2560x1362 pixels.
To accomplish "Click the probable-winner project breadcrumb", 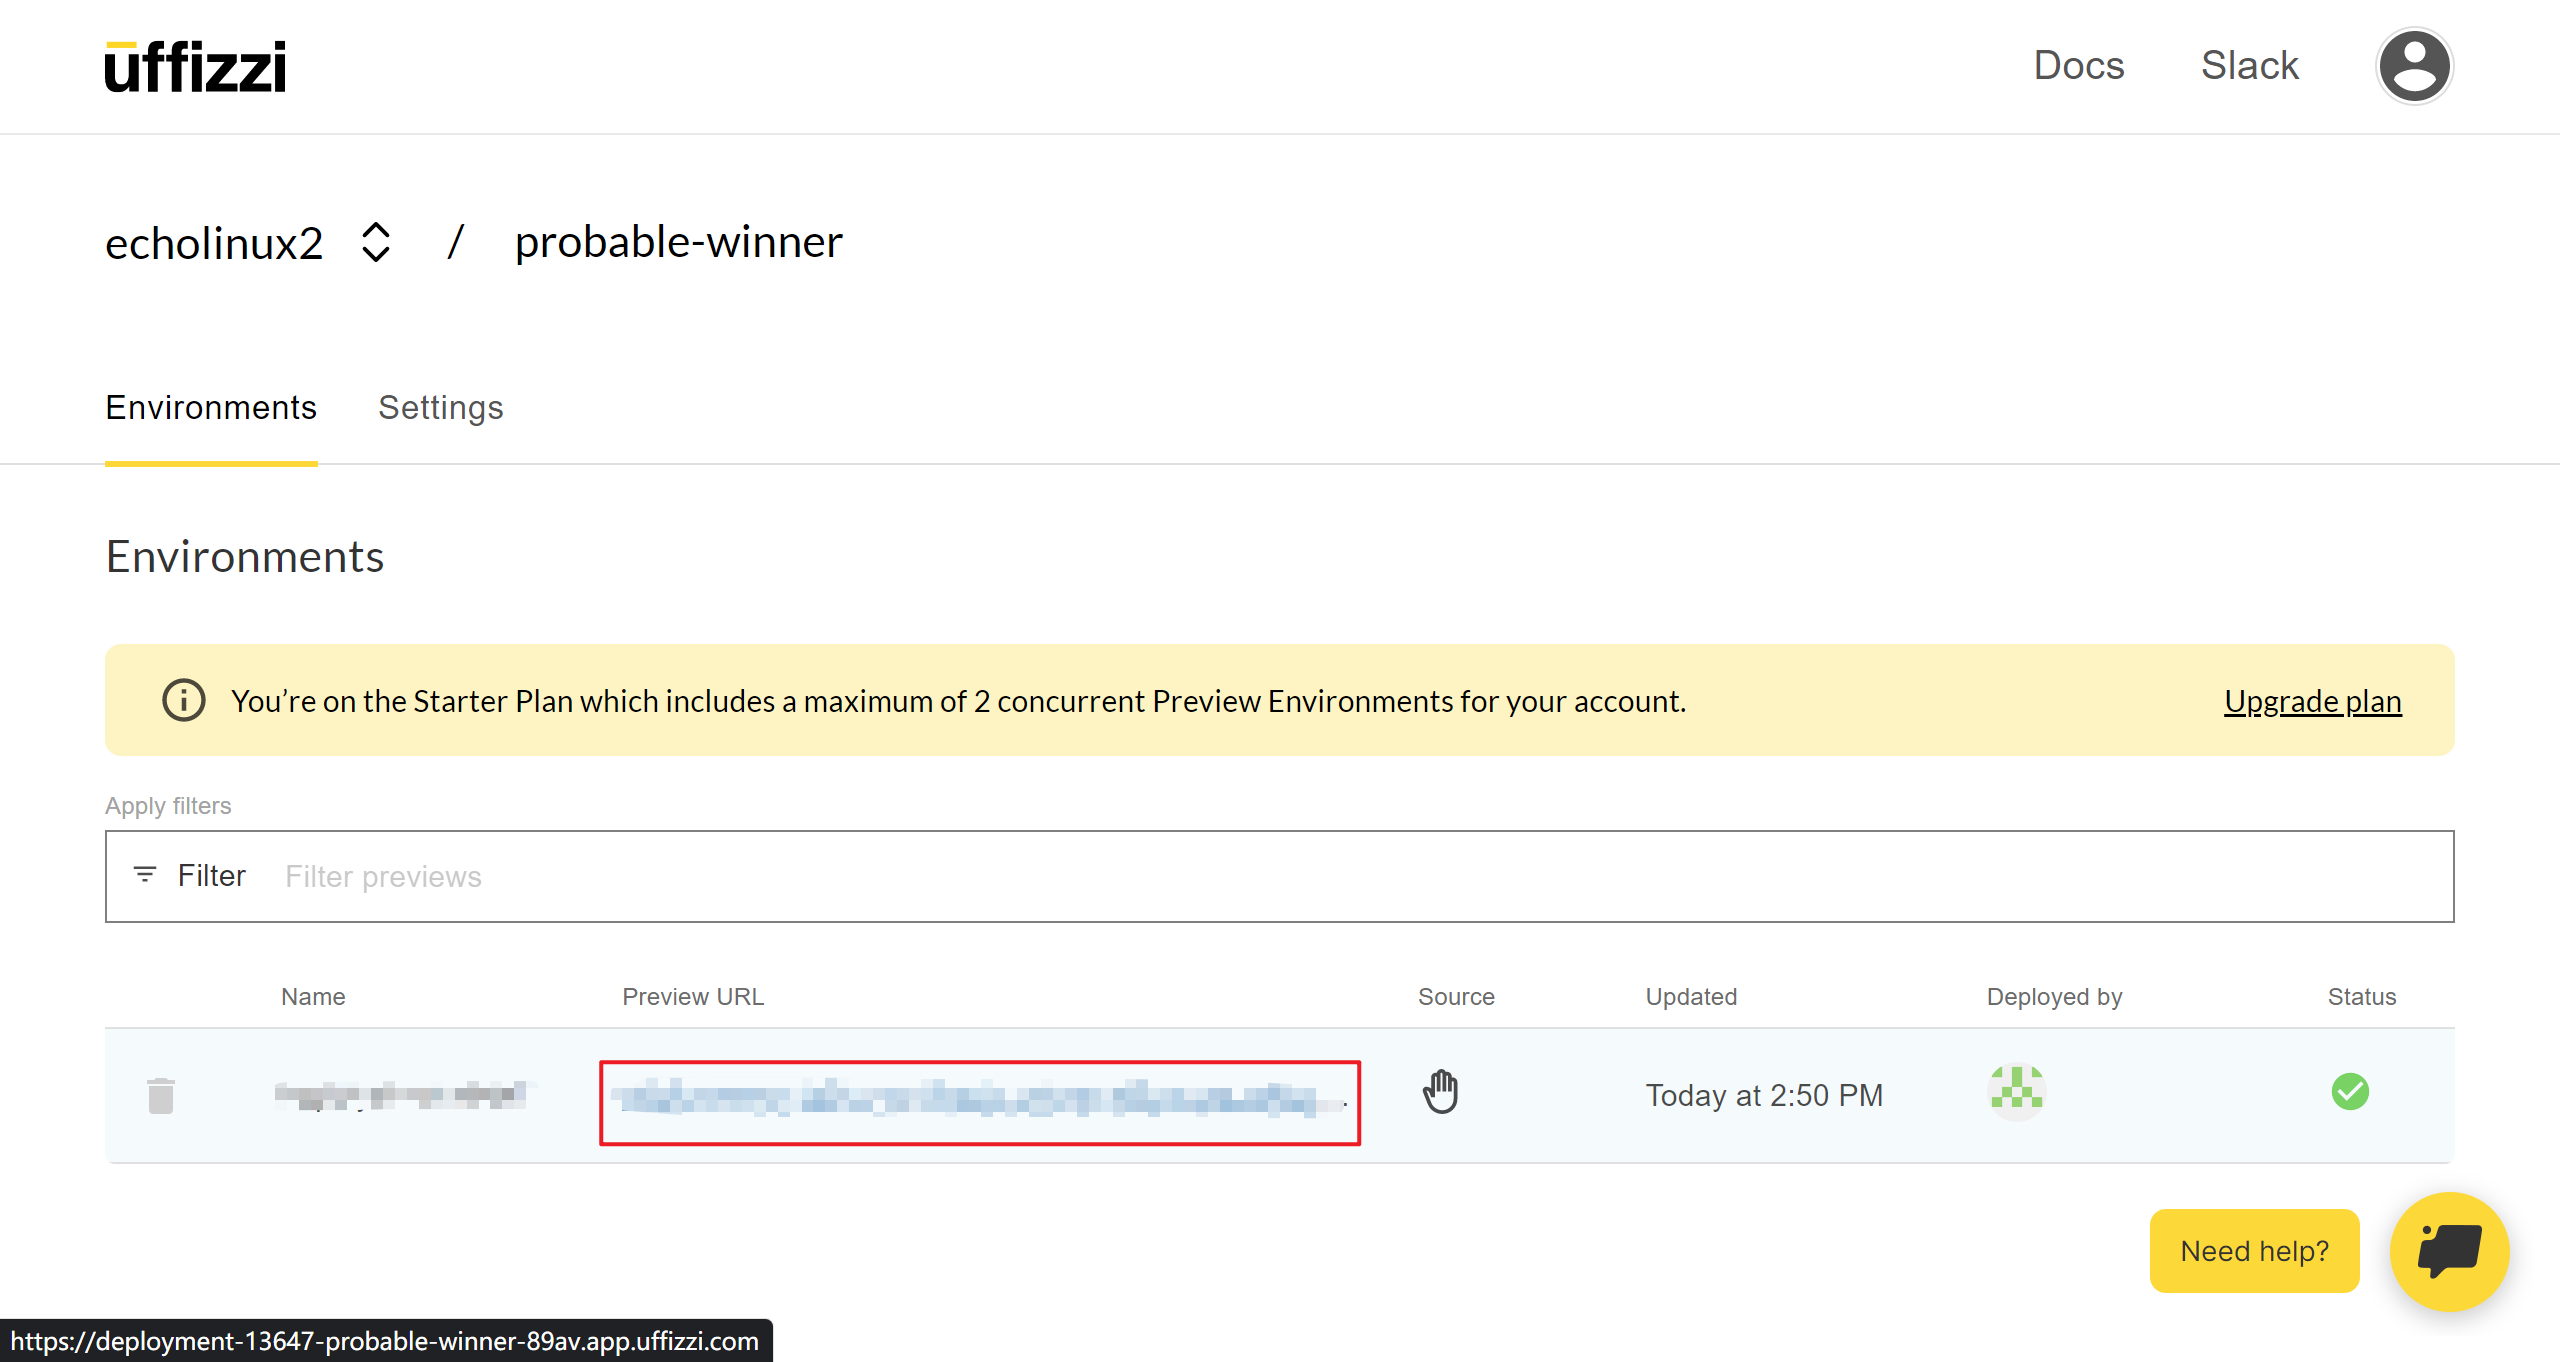I will coord(678,242).
